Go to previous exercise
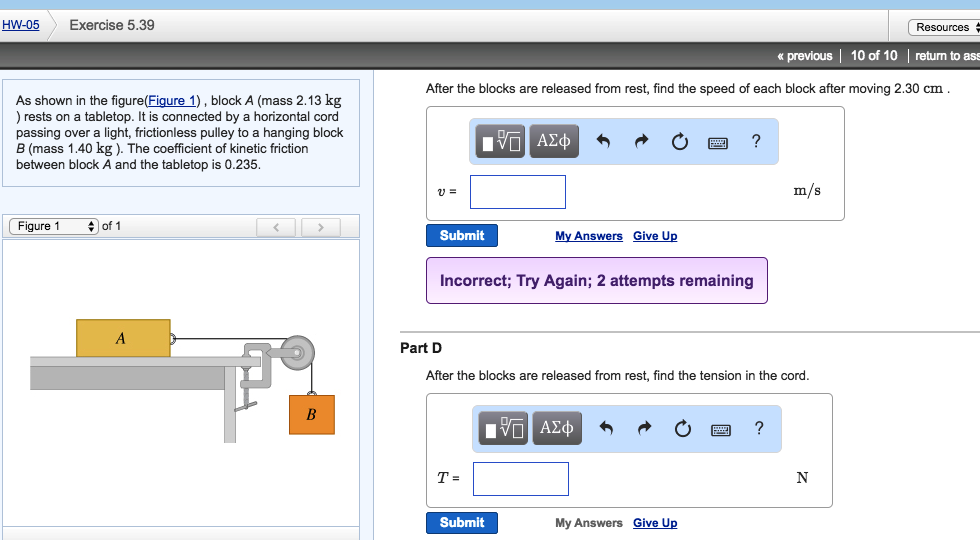The width and height of the screenshot is (980, 540). point(805,56)
